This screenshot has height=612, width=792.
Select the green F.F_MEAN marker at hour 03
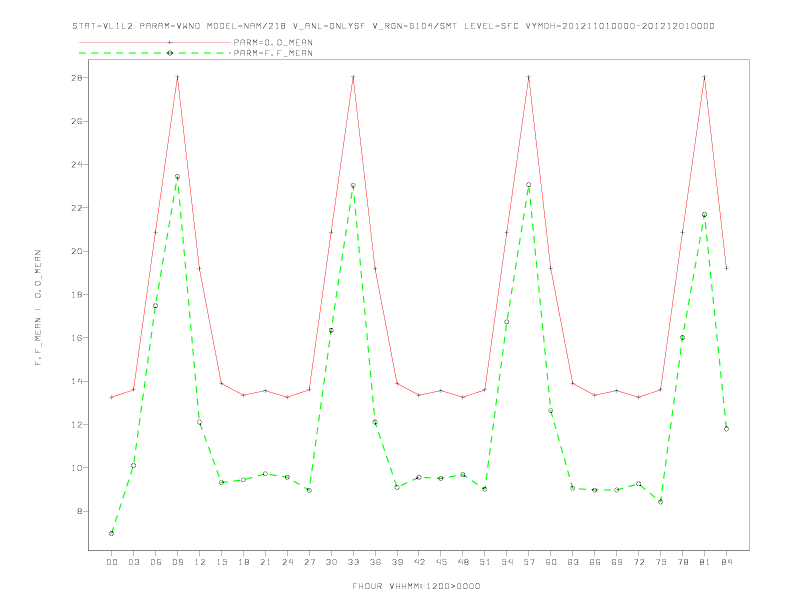133,466
